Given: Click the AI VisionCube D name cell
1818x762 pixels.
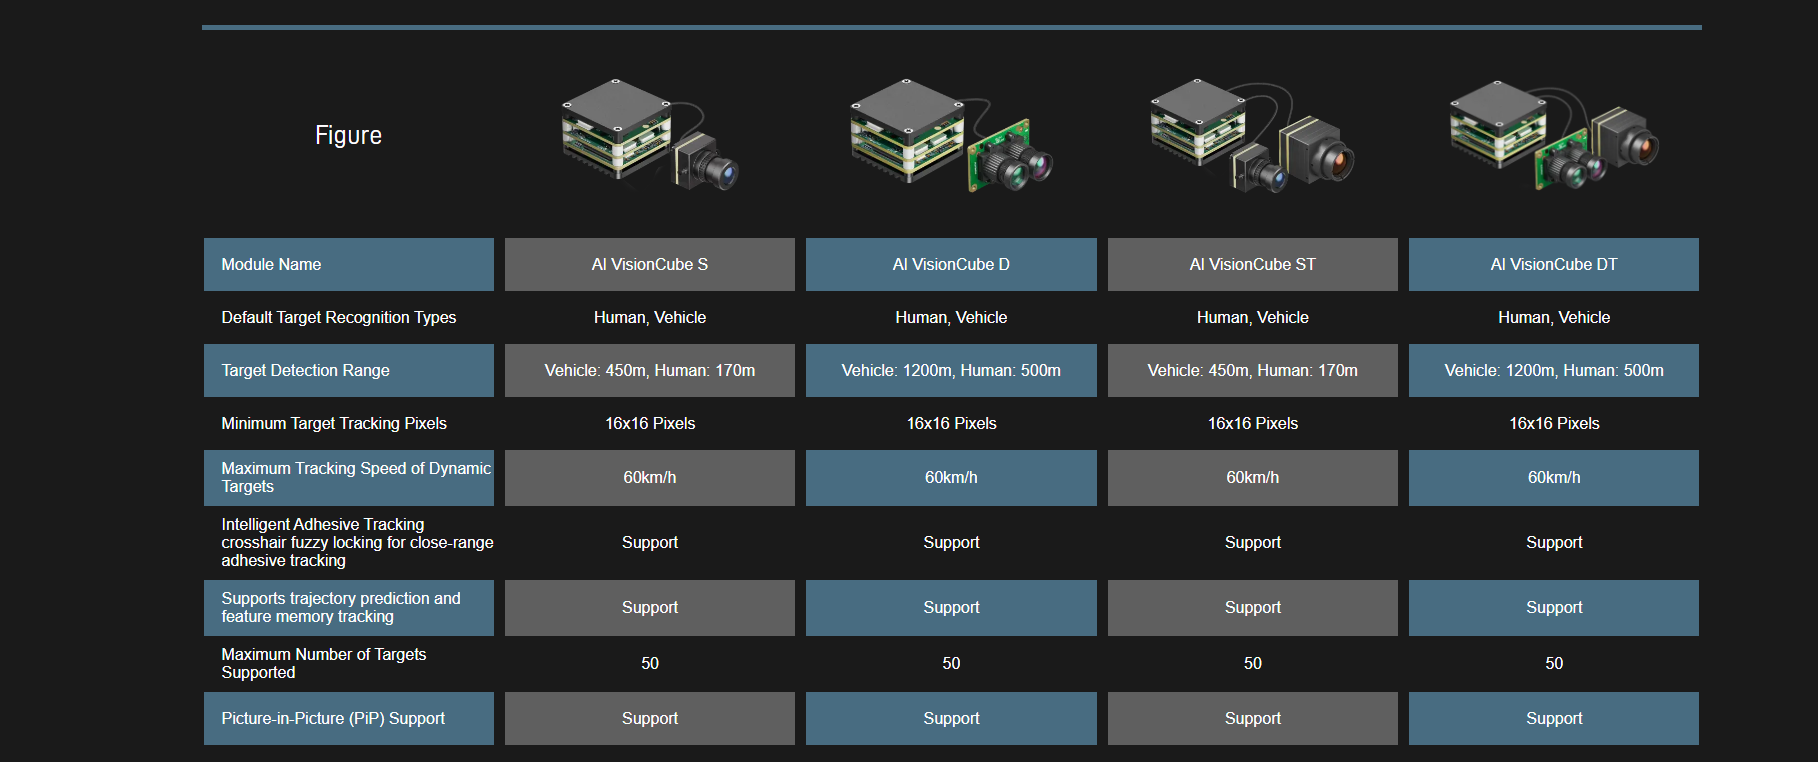Looking at the screenshot, I should pyautogui.click(x=950, y=264).
